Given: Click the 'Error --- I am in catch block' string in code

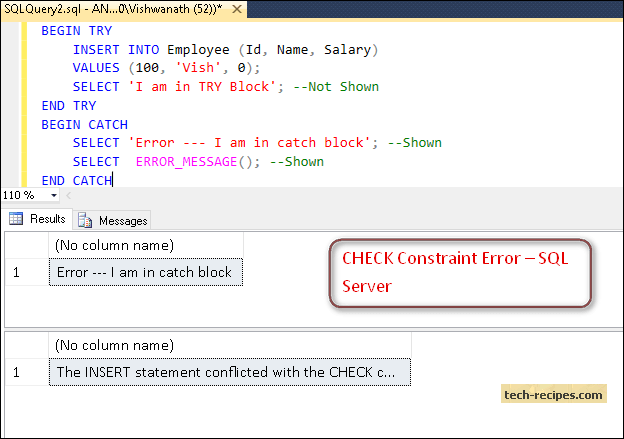Looking at the screenshot, I should (x=250, y=143).
